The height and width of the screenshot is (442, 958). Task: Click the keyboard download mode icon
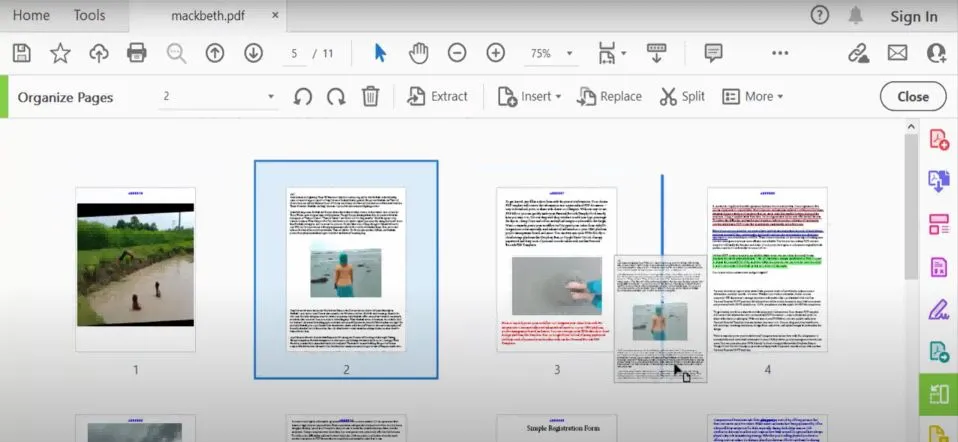tap(656, 53)
